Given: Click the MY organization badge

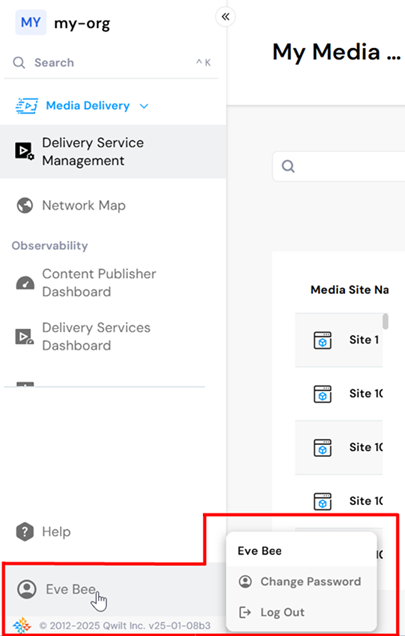Looking at the screenshot, I should point(31,22).
